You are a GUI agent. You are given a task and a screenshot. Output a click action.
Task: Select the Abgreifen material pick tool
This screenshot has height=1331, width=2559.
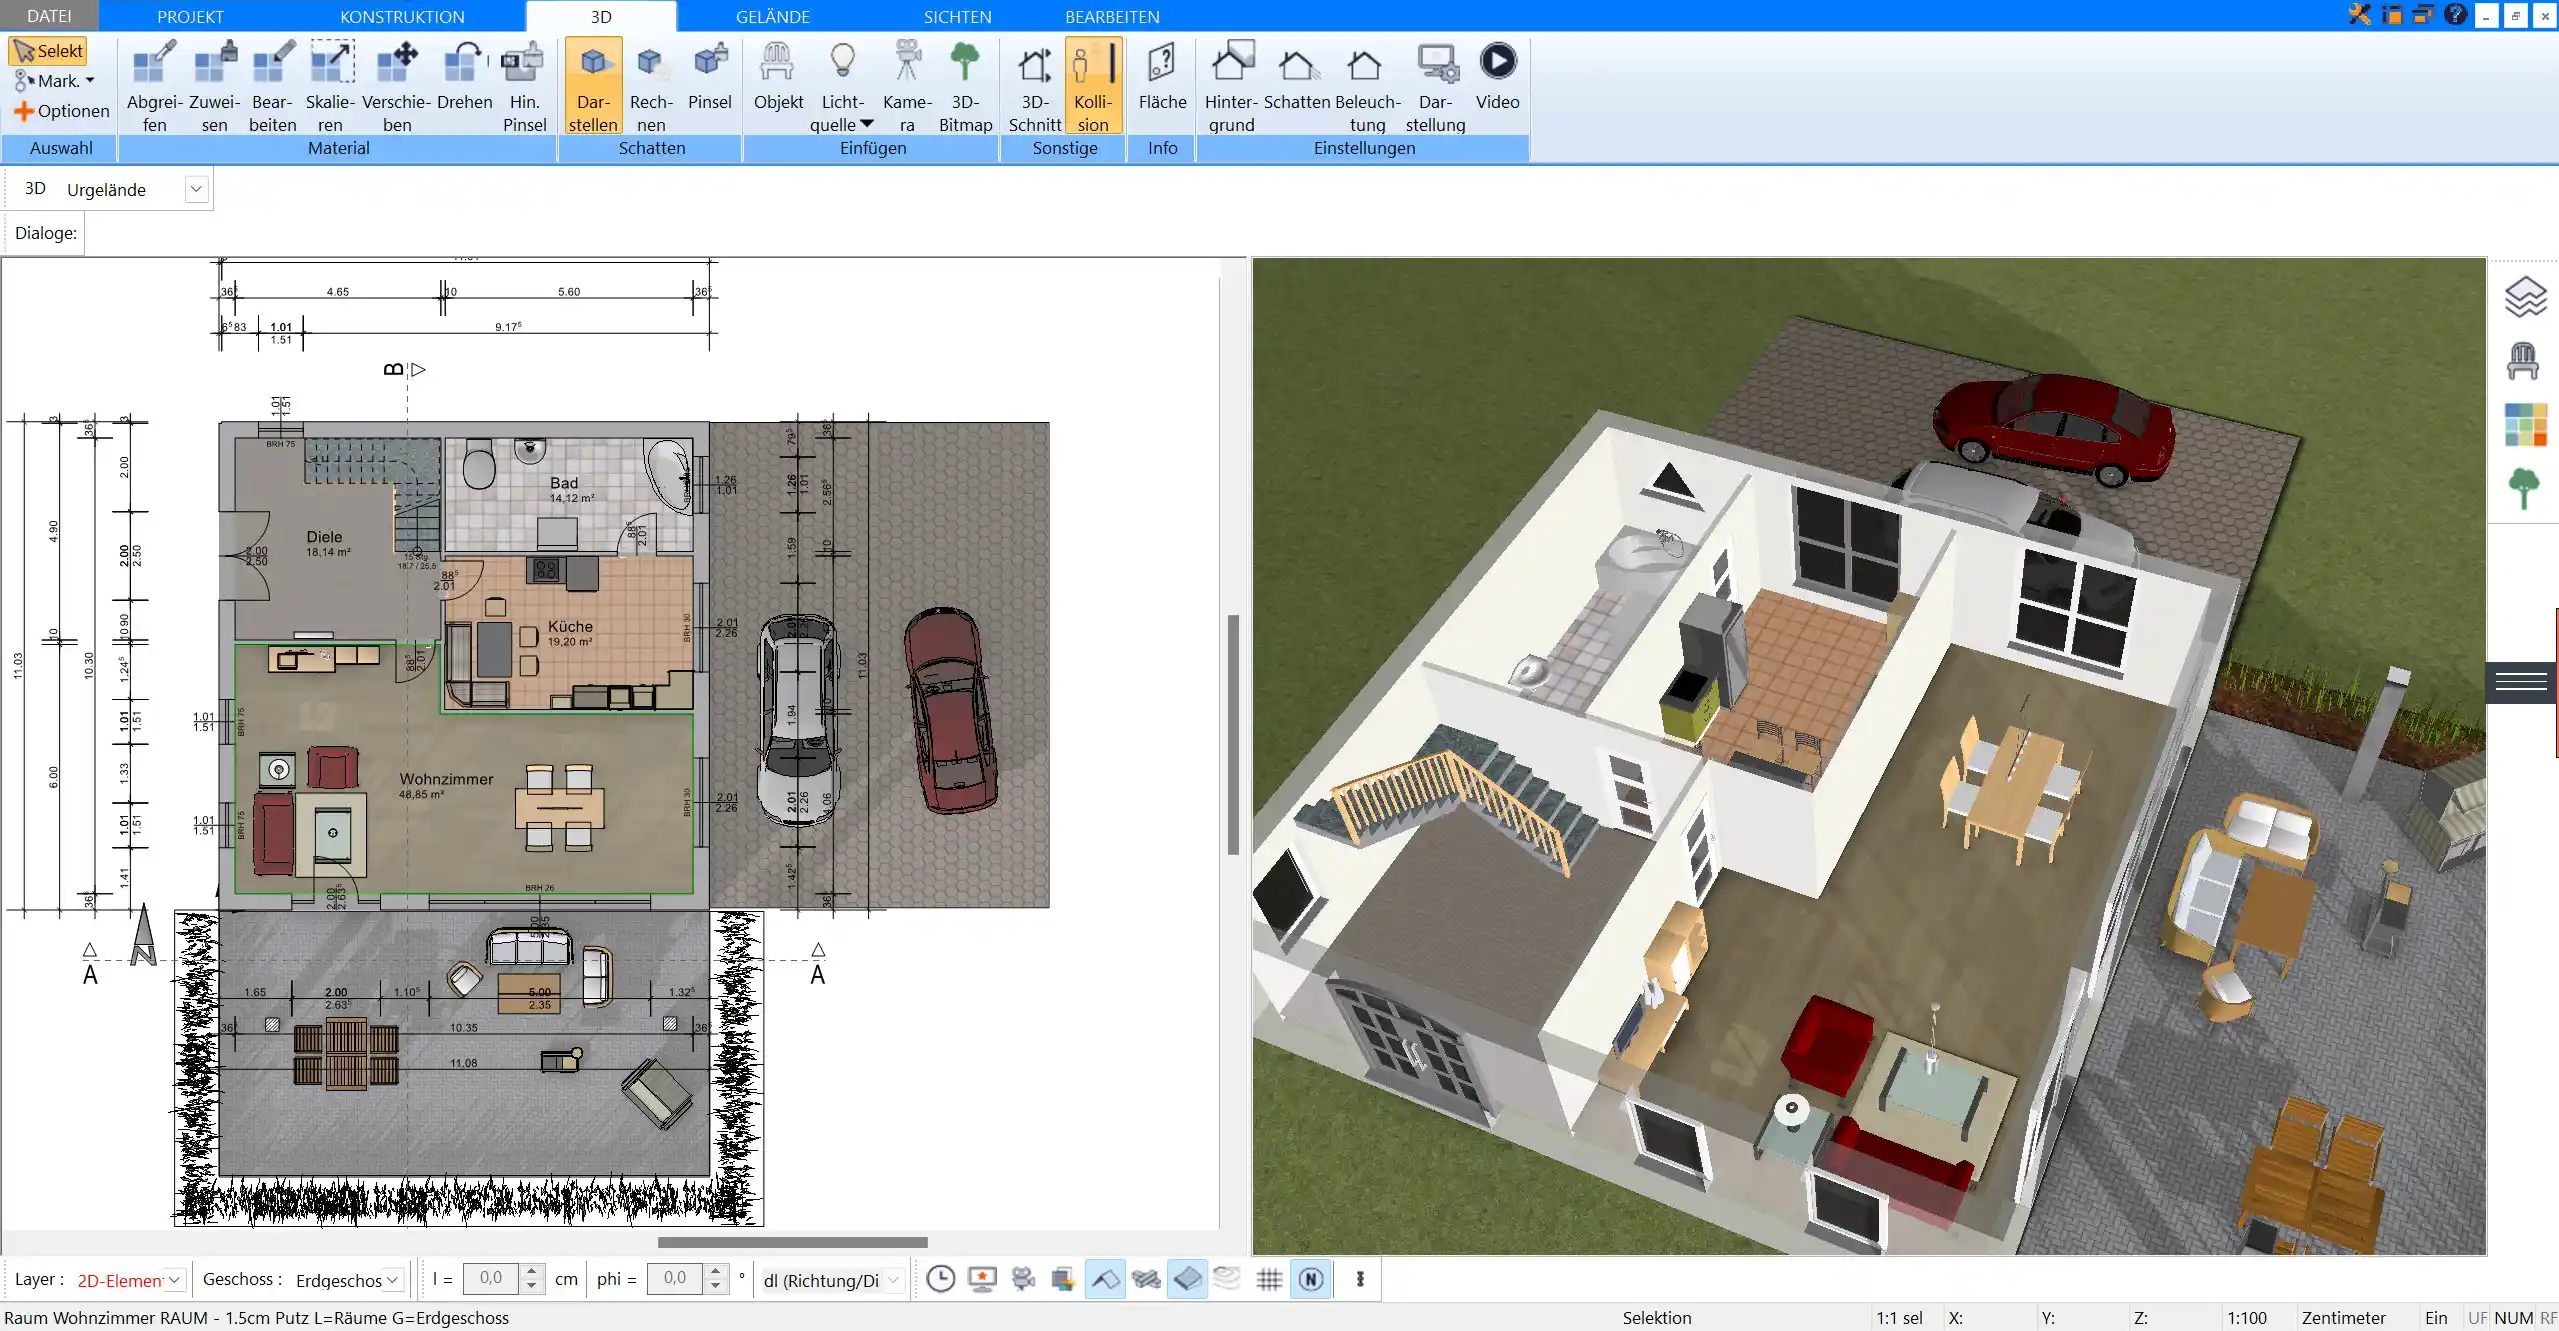[x=154, y=86]
